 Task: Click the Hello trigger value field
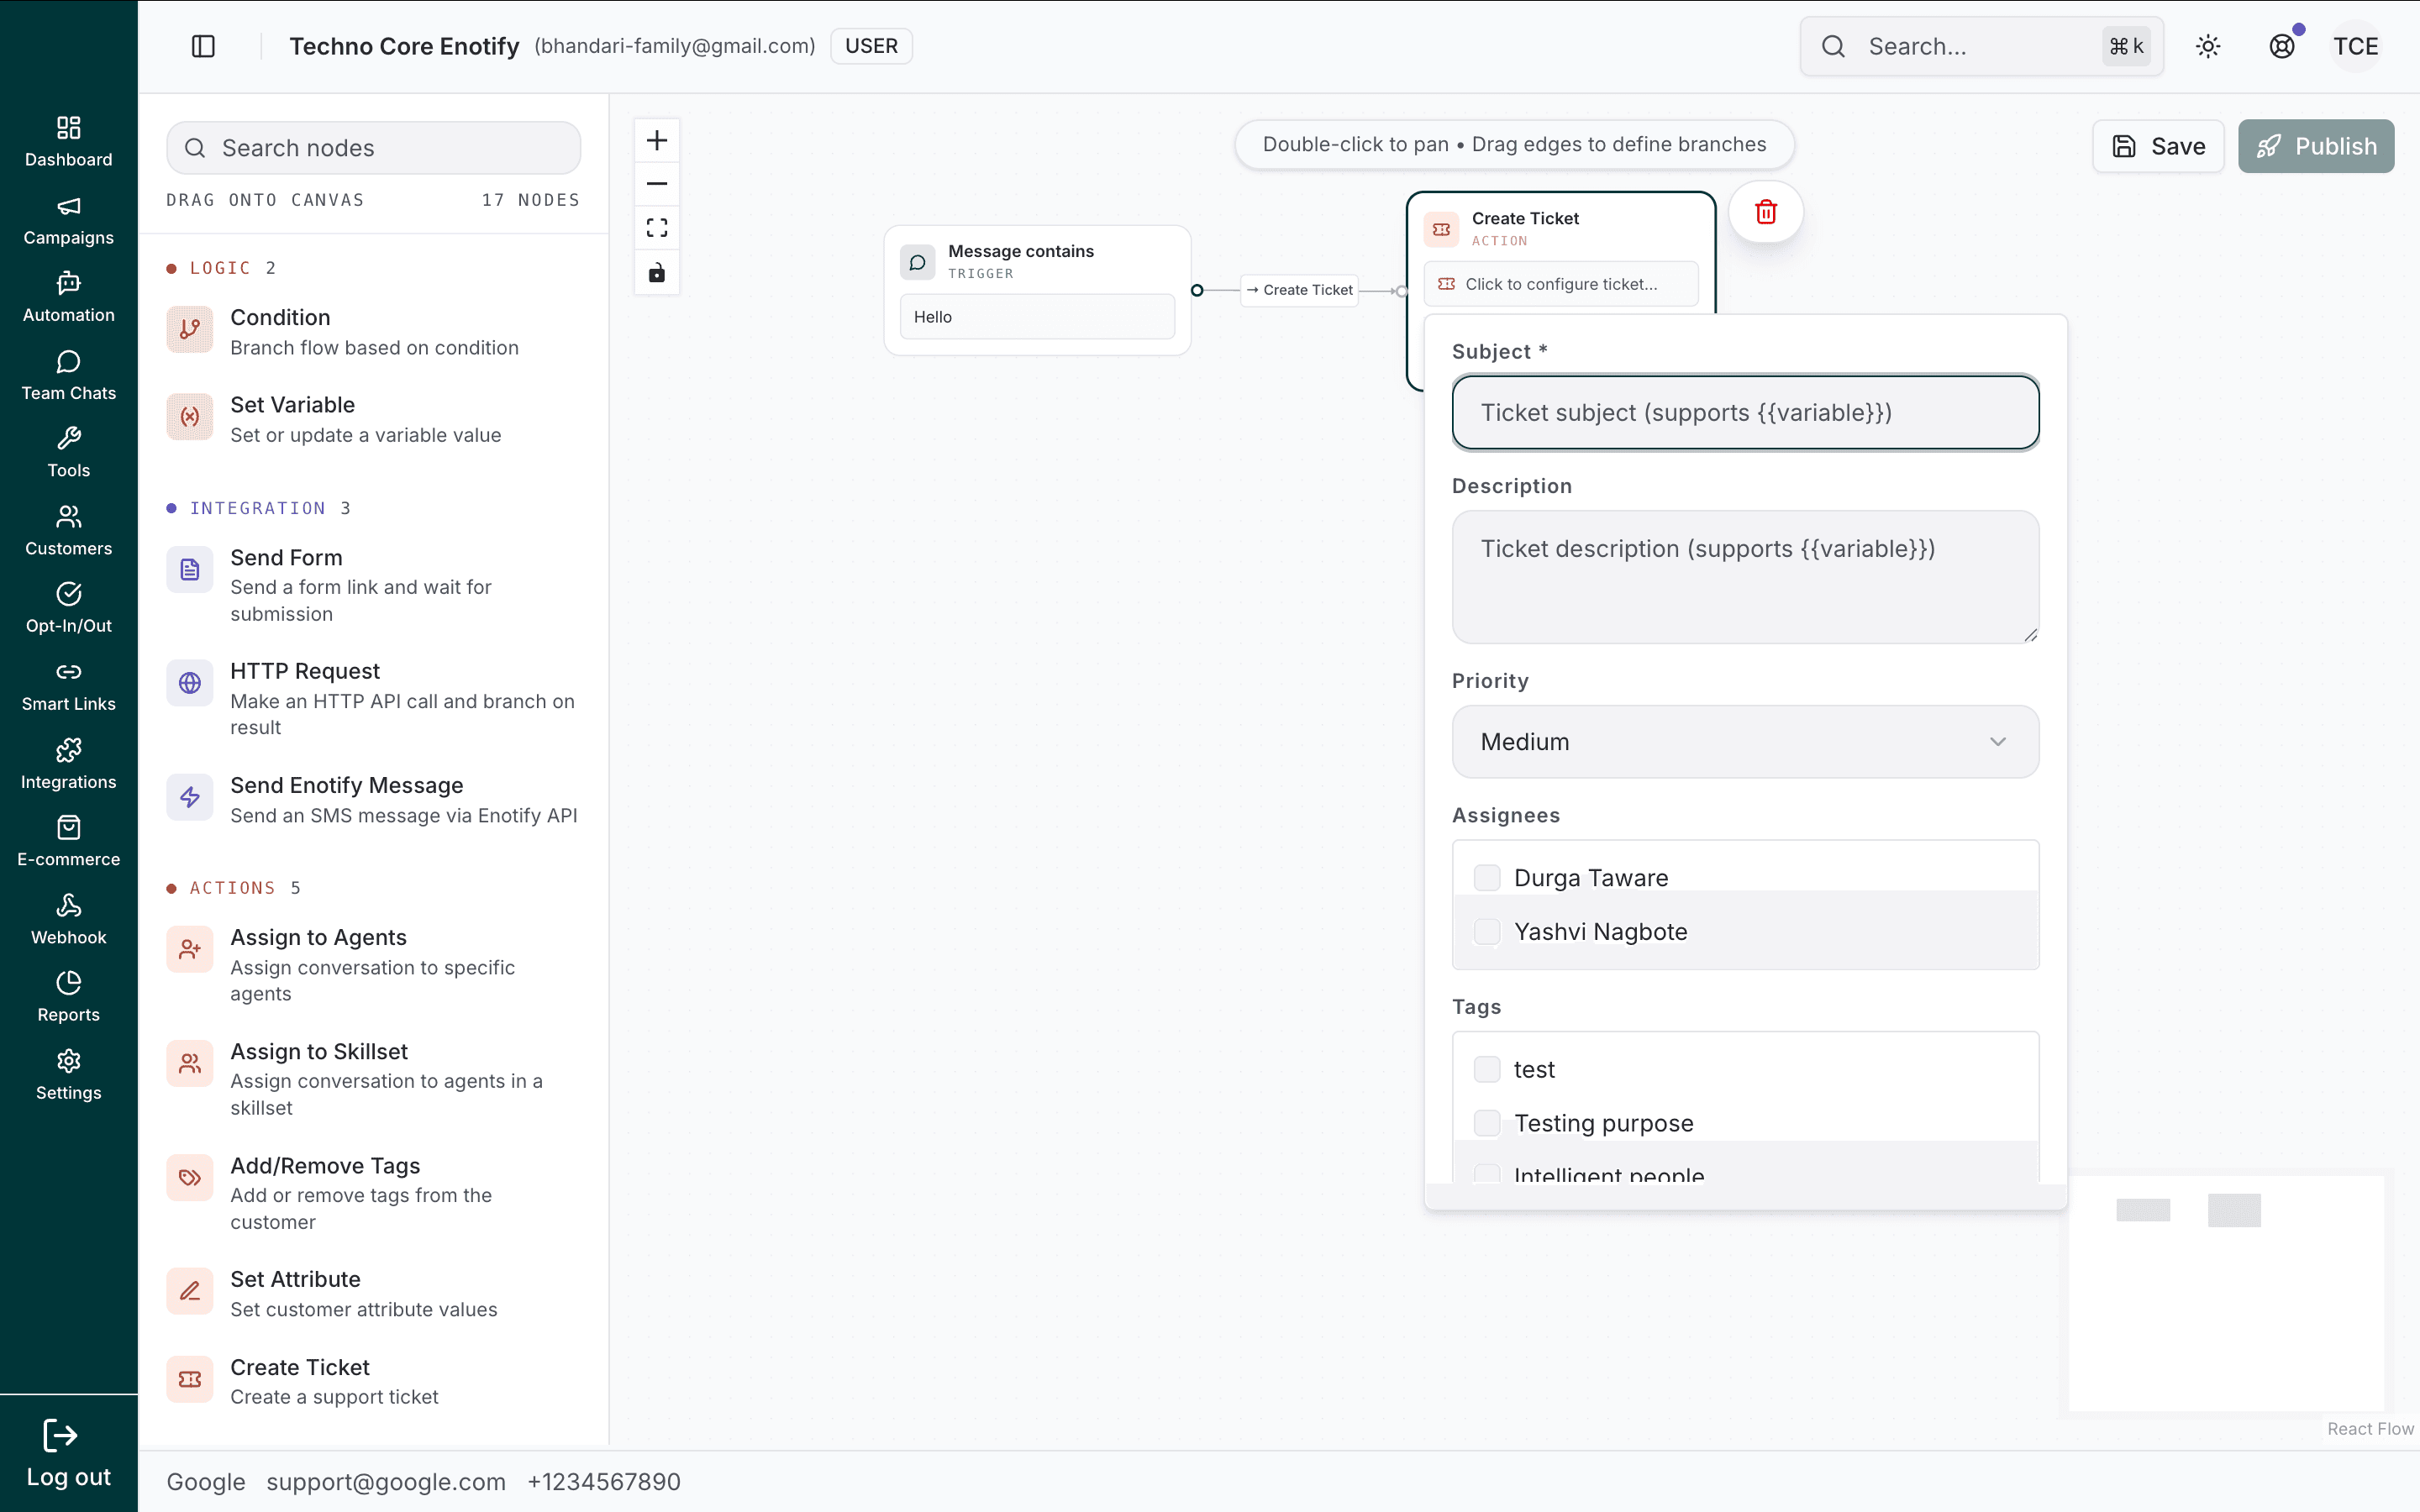[x=1037, y=317]
